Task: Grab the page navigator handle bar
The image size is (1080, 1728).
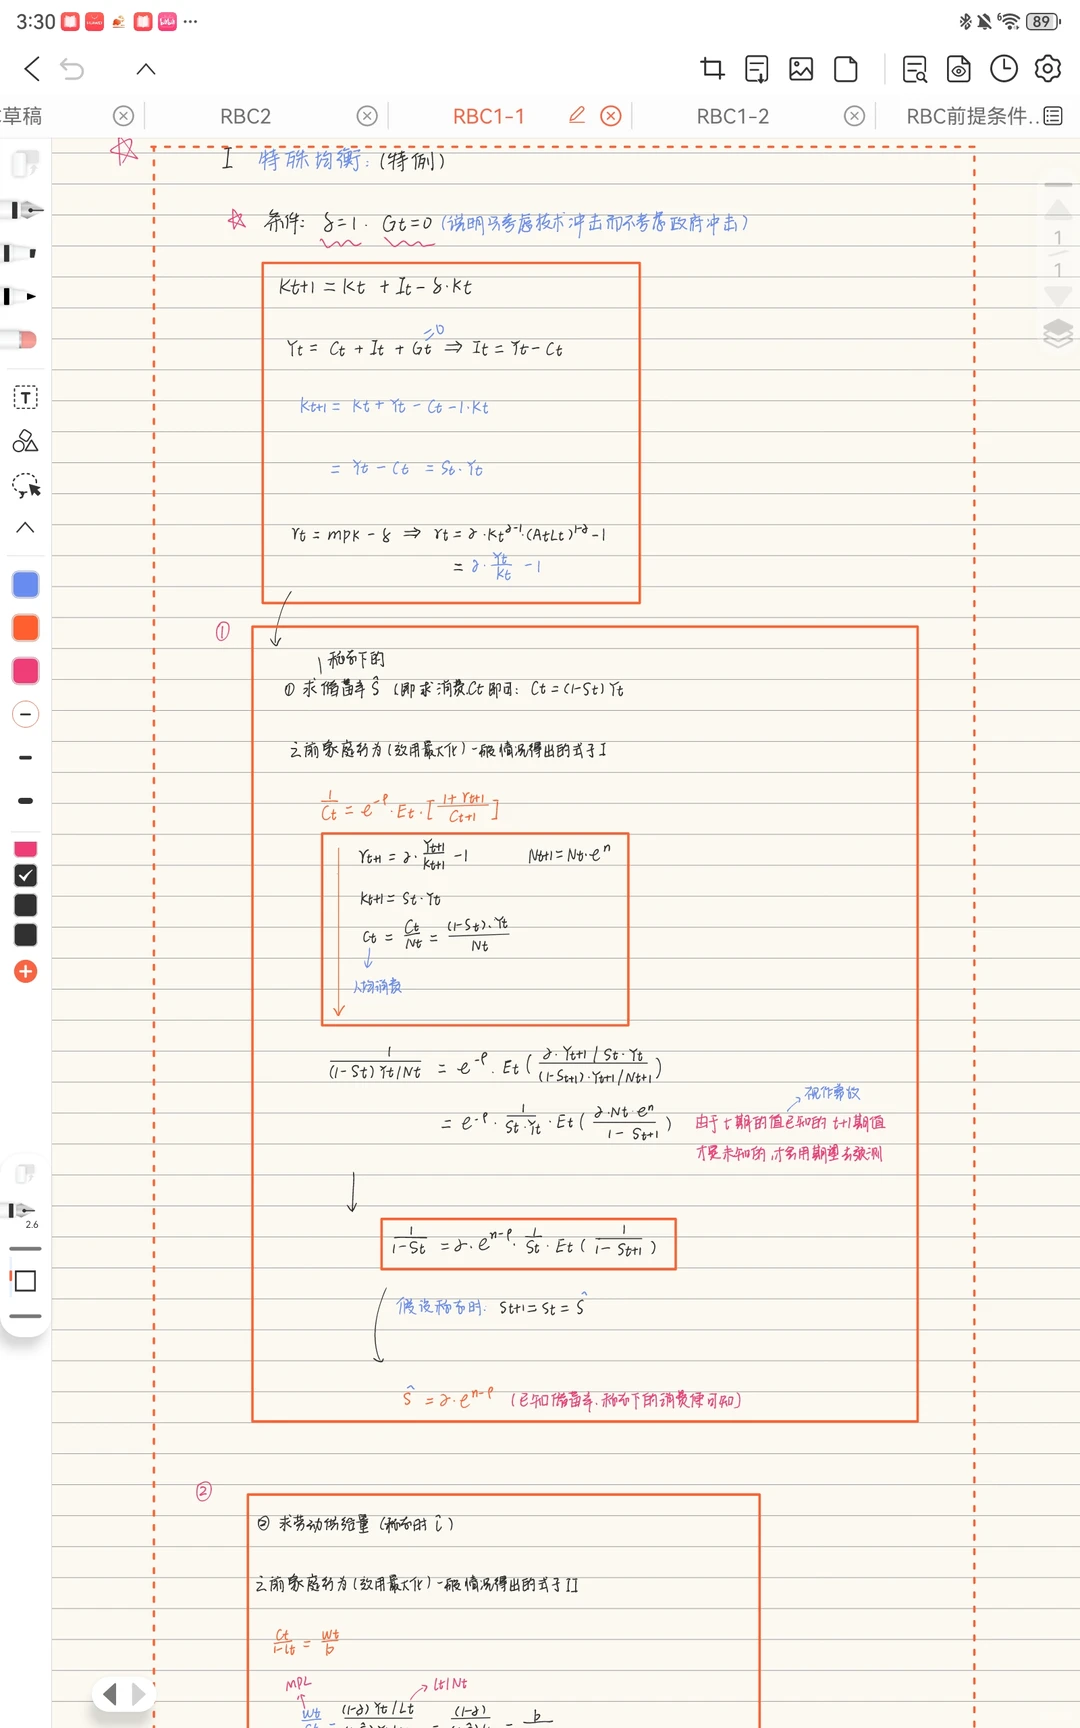Action: (1058, 185)
